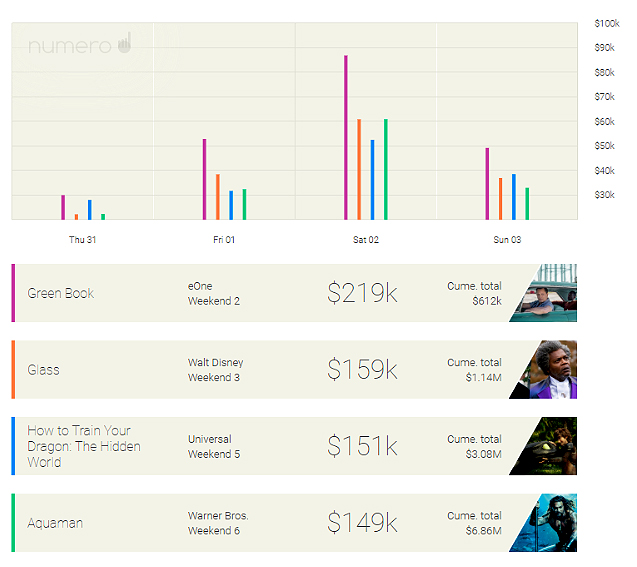
Task: Click the magenta Saturday Green Book bar
Action: [346, 138]
